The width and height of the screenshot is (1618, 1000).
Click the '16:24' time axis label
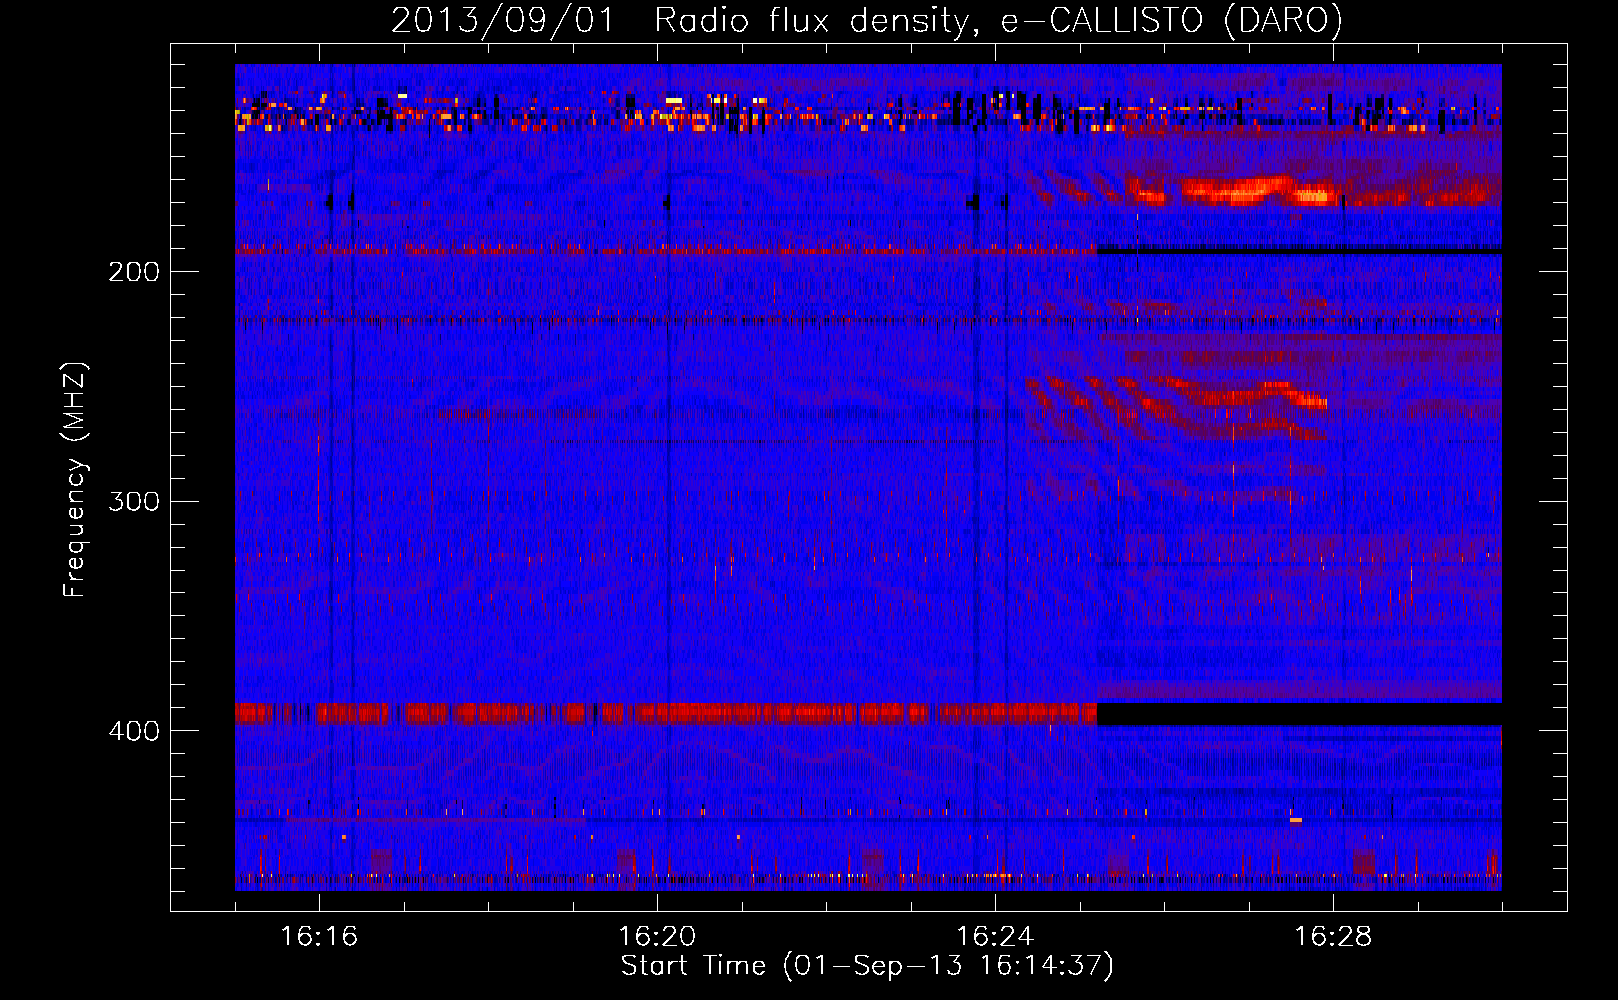point(995,936)
